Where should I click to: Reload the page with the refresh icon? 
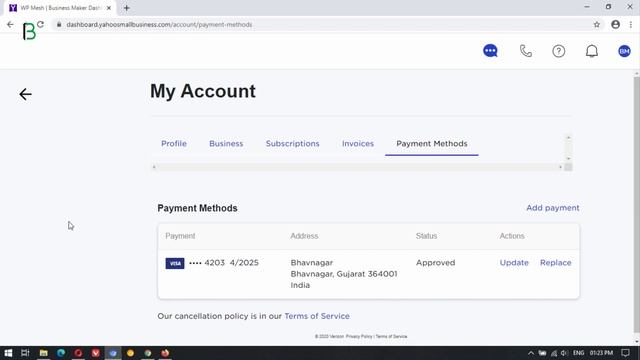40,24
